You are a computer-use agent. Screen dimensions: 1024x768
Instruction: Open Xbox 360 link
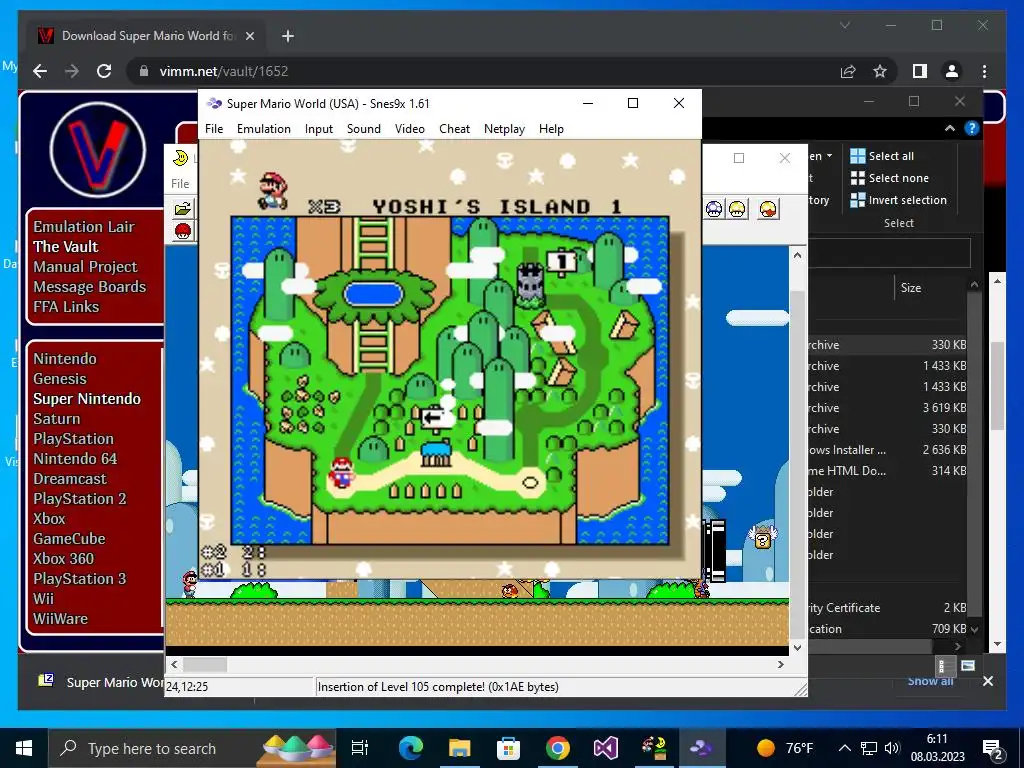coord(63,558)
